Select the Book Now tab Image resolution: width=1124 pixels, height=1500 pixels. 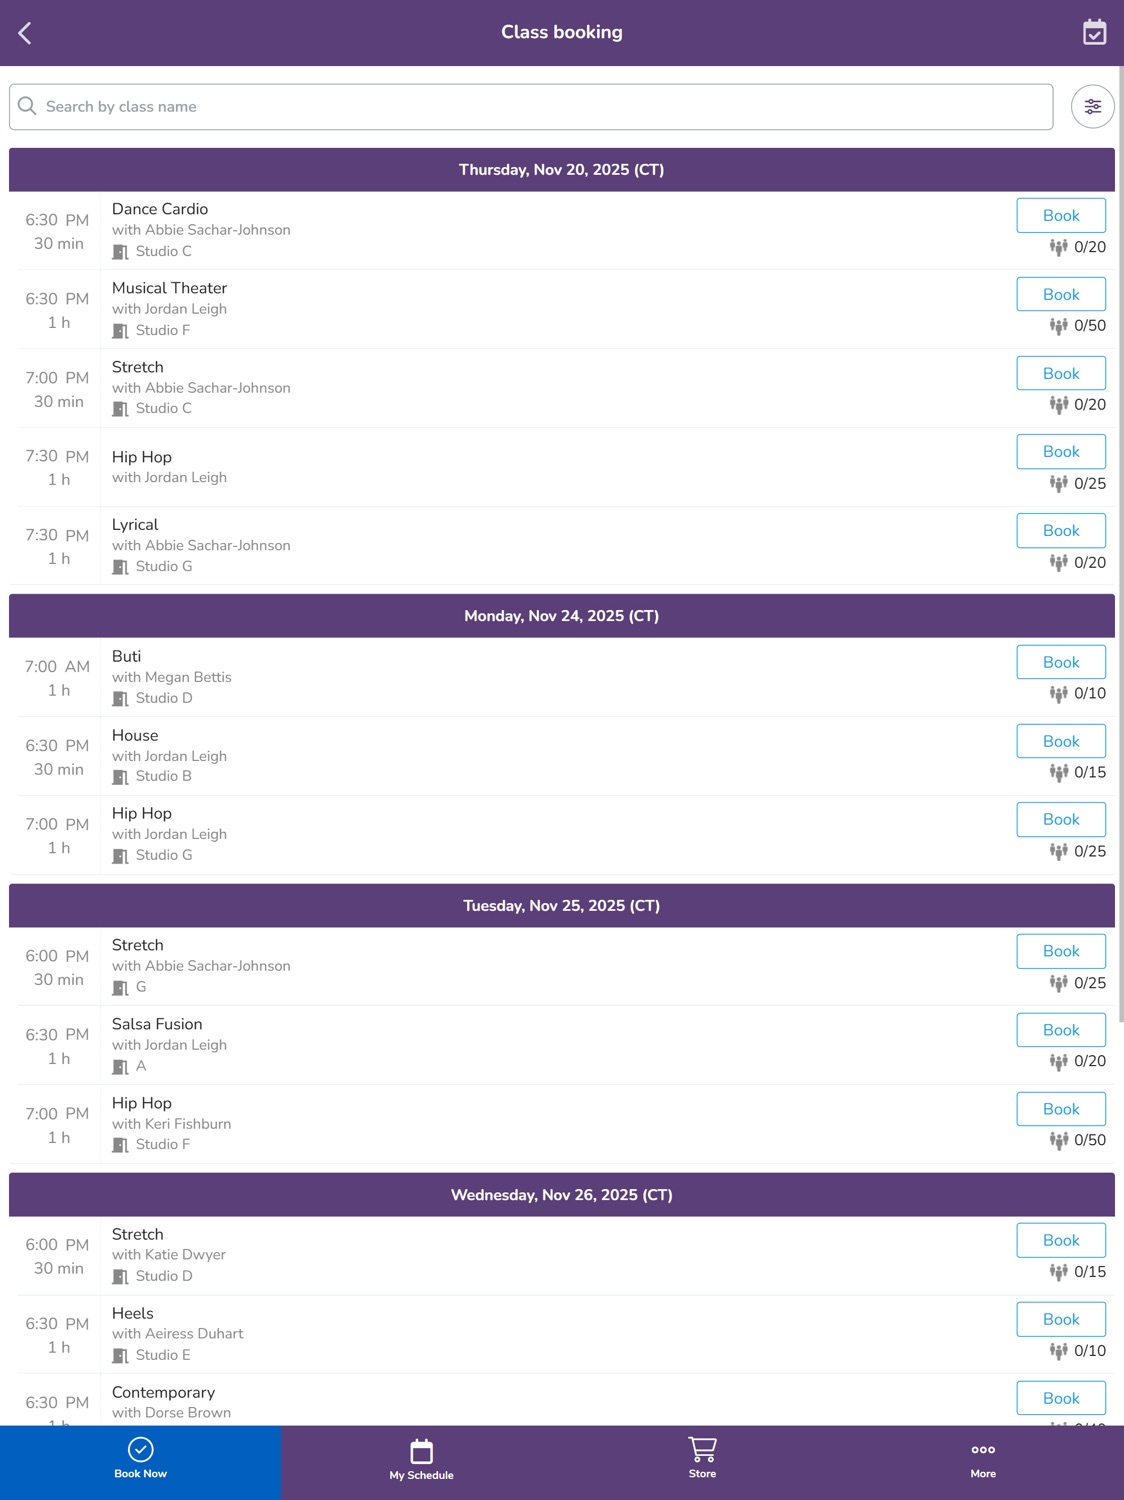pyautogui.click(x=140, y=1461)
